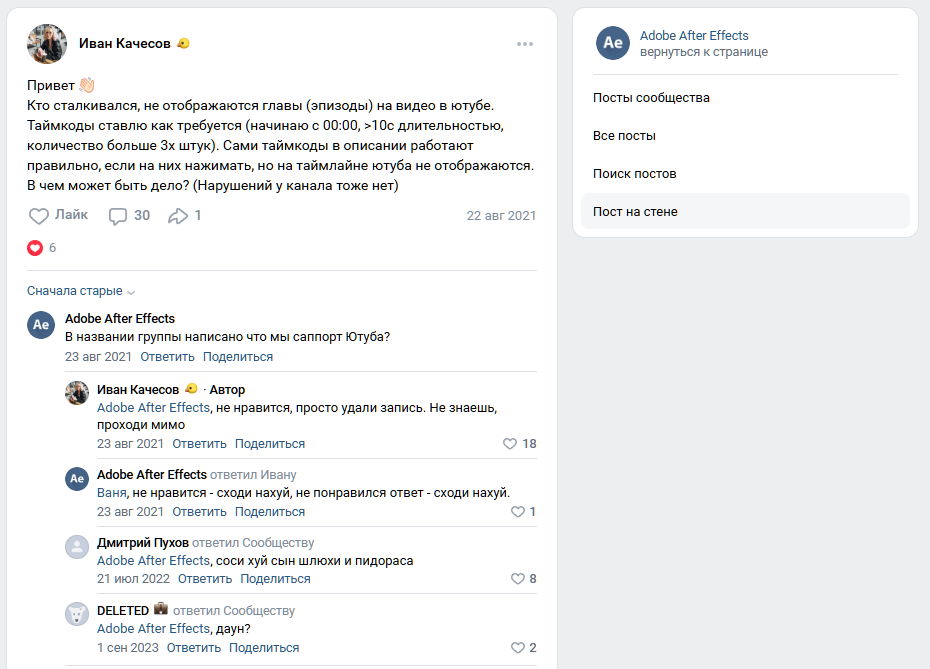This screenshot has height=669, width=930.
Task: Click the briefcase badge next to DELETED
Action: (161, 609)
